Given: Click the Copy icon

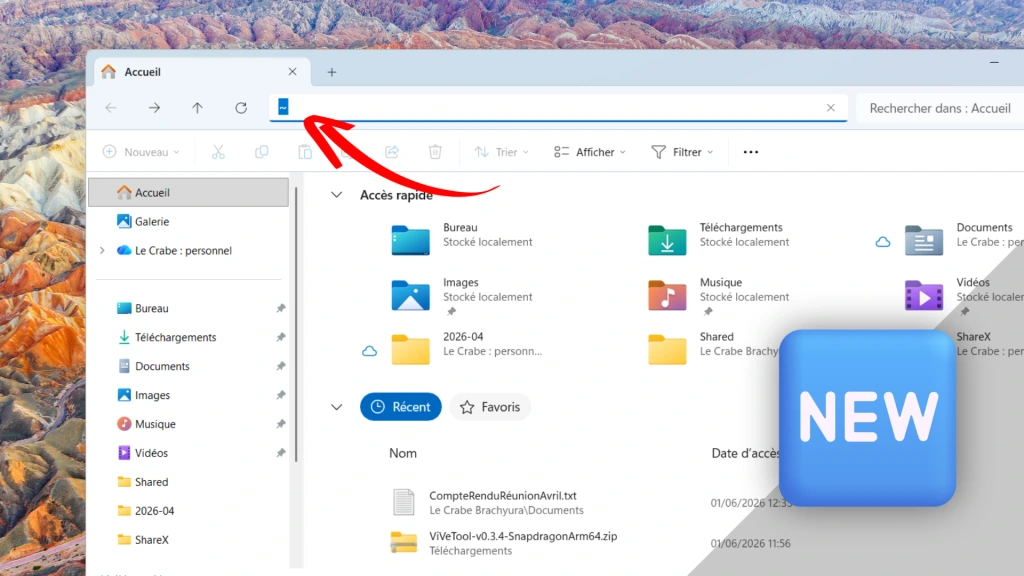Looking at the screenshot, I should pos(261,152).
